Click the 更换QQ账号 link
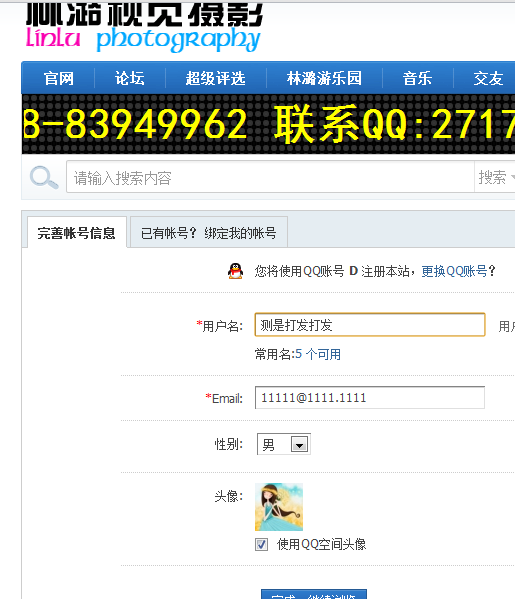The image size is (515, 599). pos(454,271)
